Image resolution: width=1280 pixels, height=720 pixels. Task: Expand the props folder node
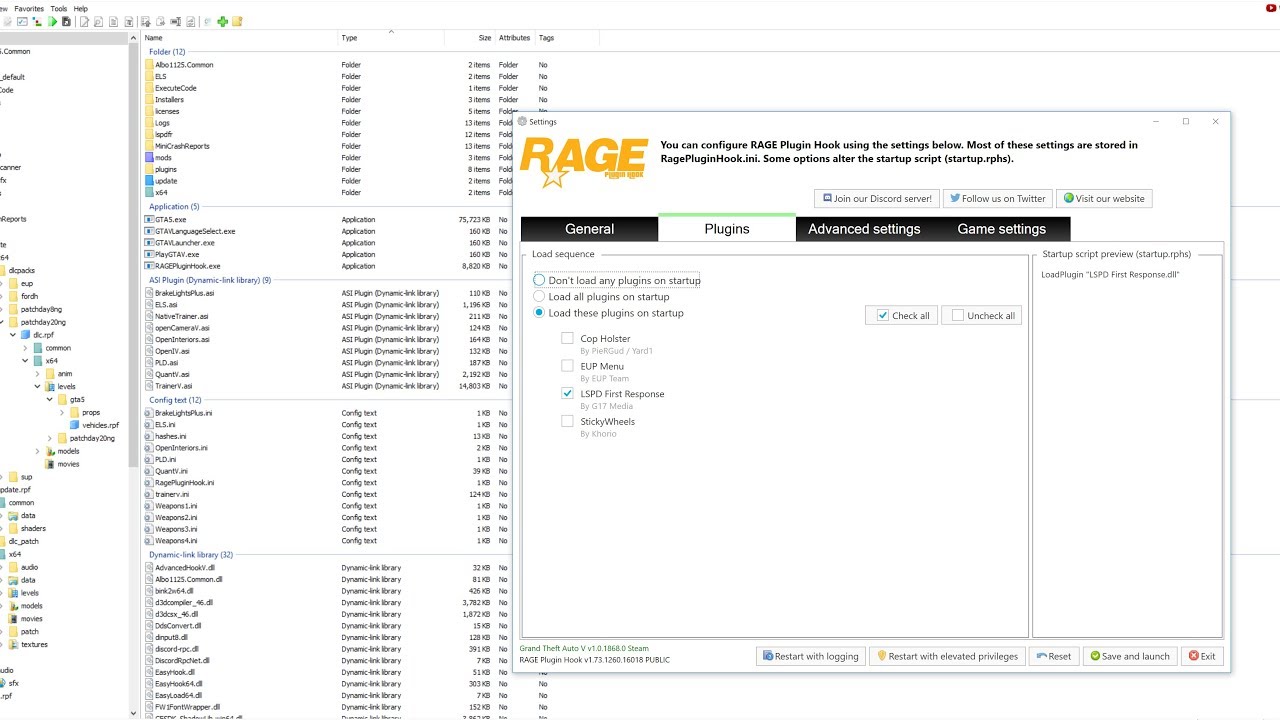(62, 412)
